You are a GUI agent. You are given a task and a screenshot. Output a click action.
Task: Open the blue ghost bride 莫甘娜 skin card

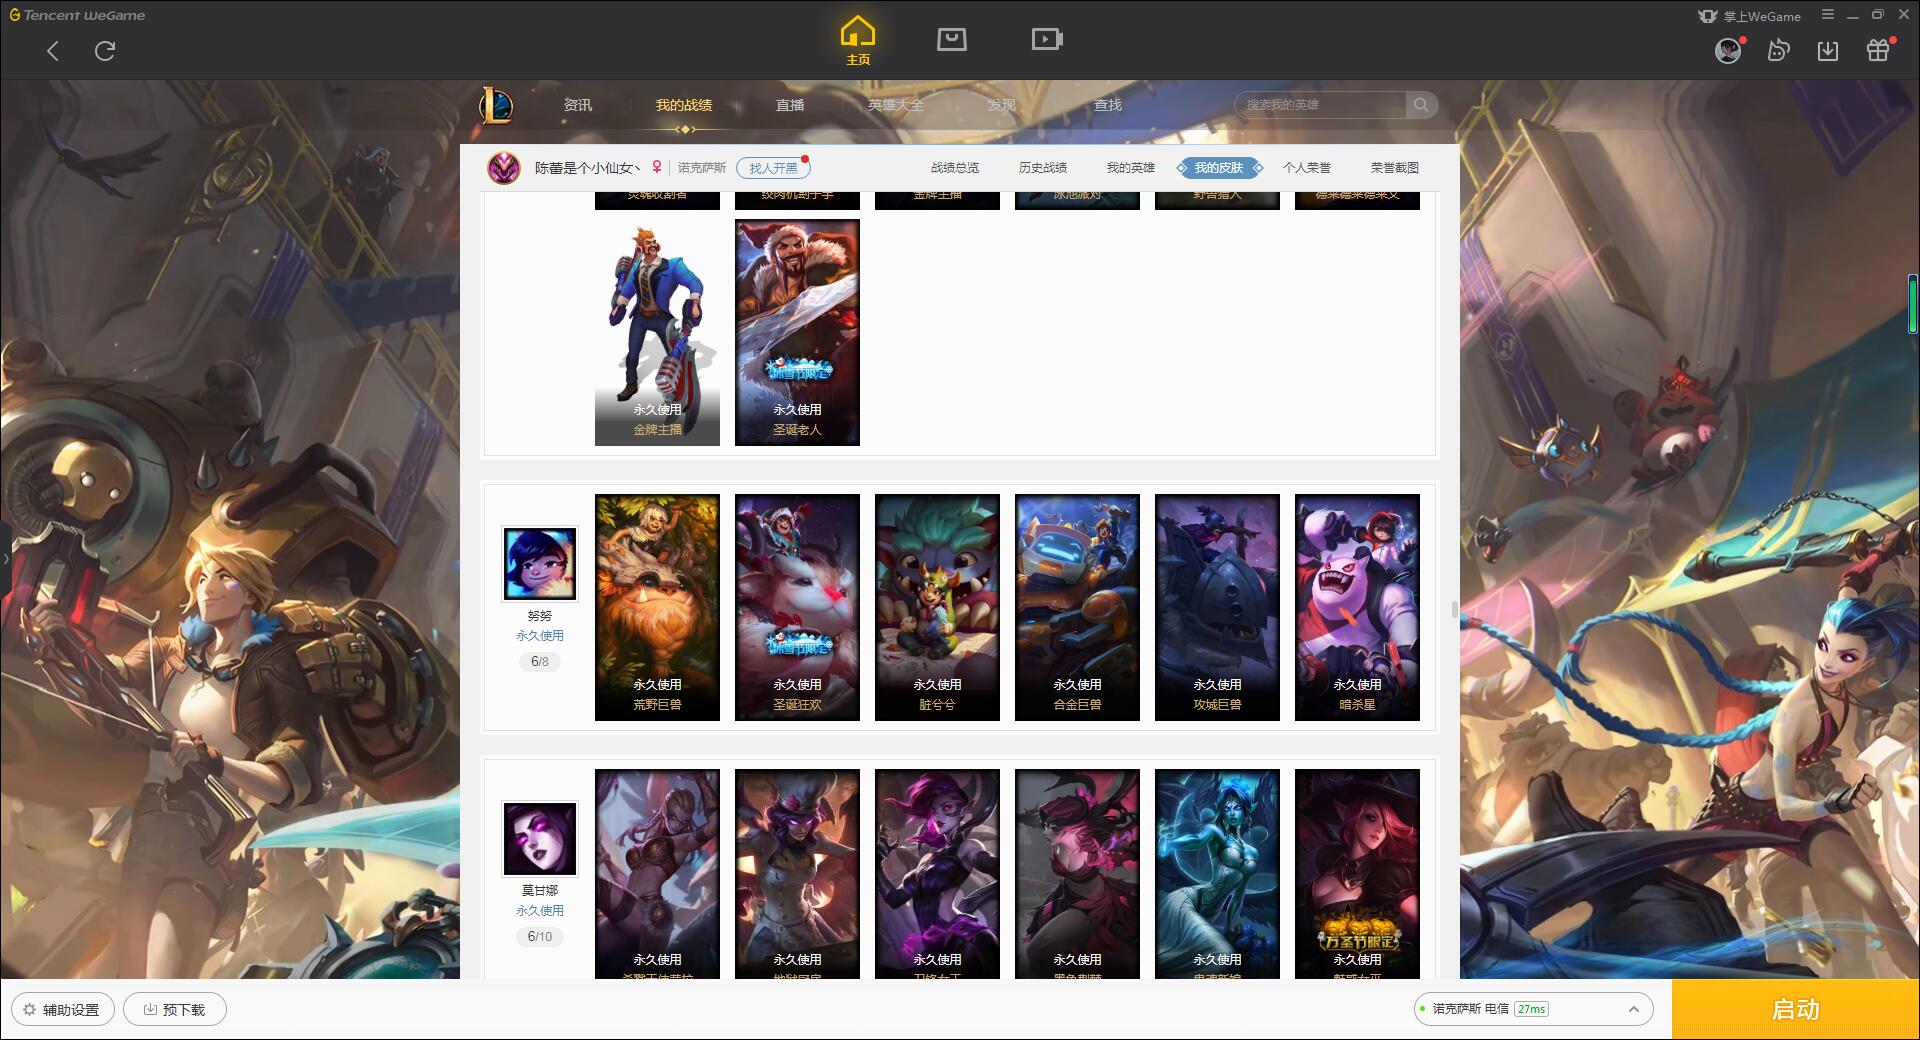[1217, 874]
